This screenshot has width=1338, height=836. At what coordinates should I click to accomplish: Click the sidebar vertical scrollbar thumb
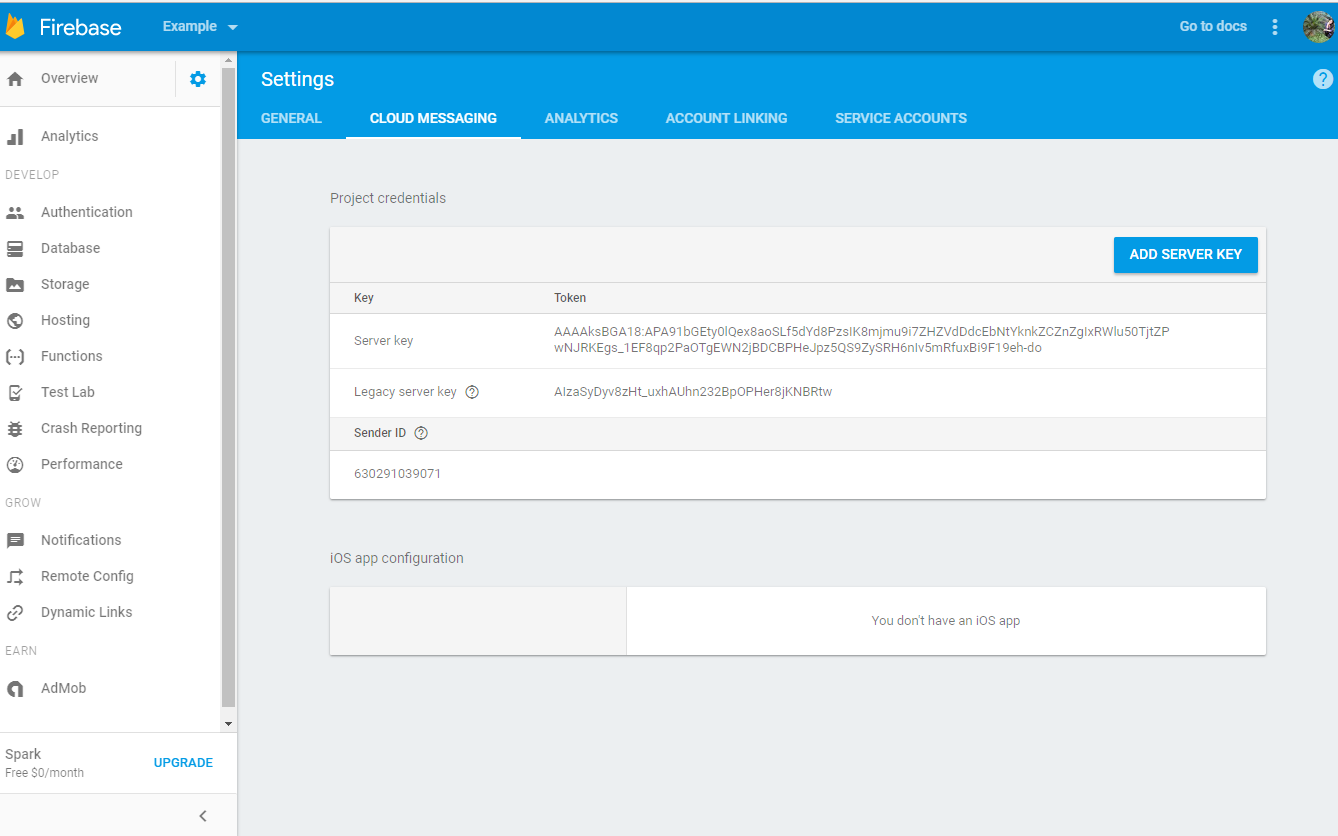click(229, 388)
